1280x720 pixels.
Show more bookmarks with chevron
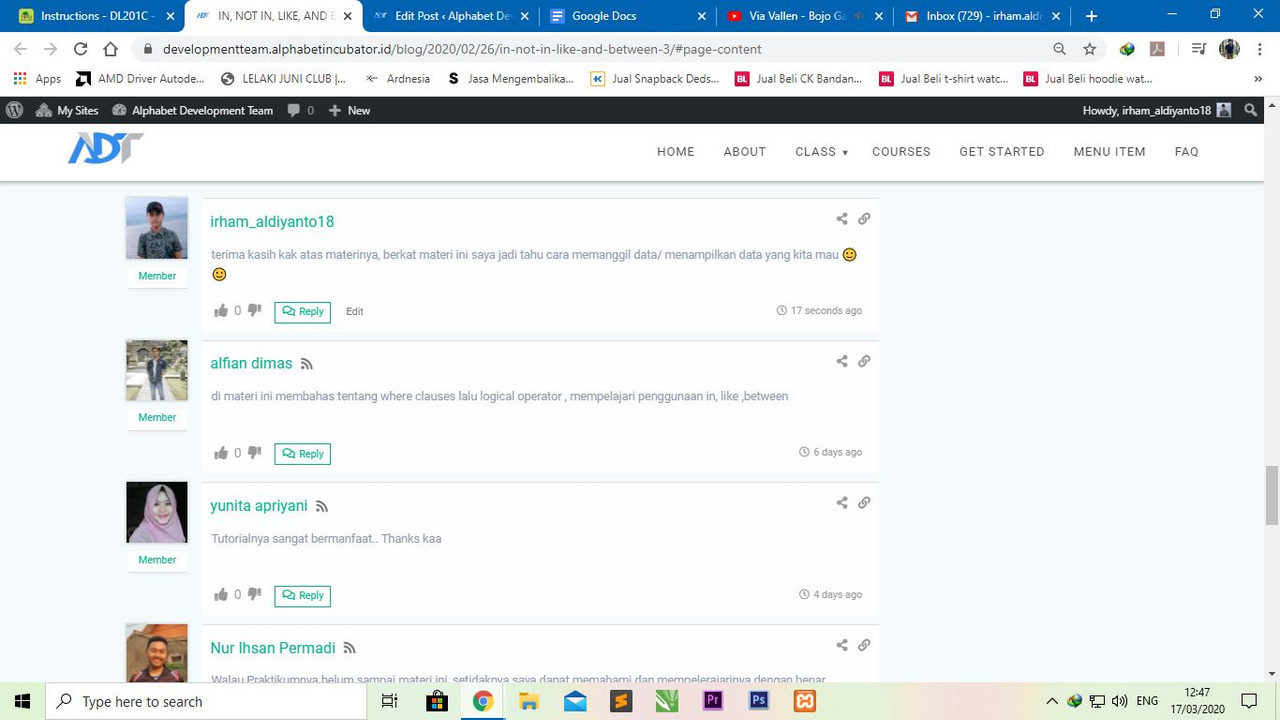[1258, 79]
